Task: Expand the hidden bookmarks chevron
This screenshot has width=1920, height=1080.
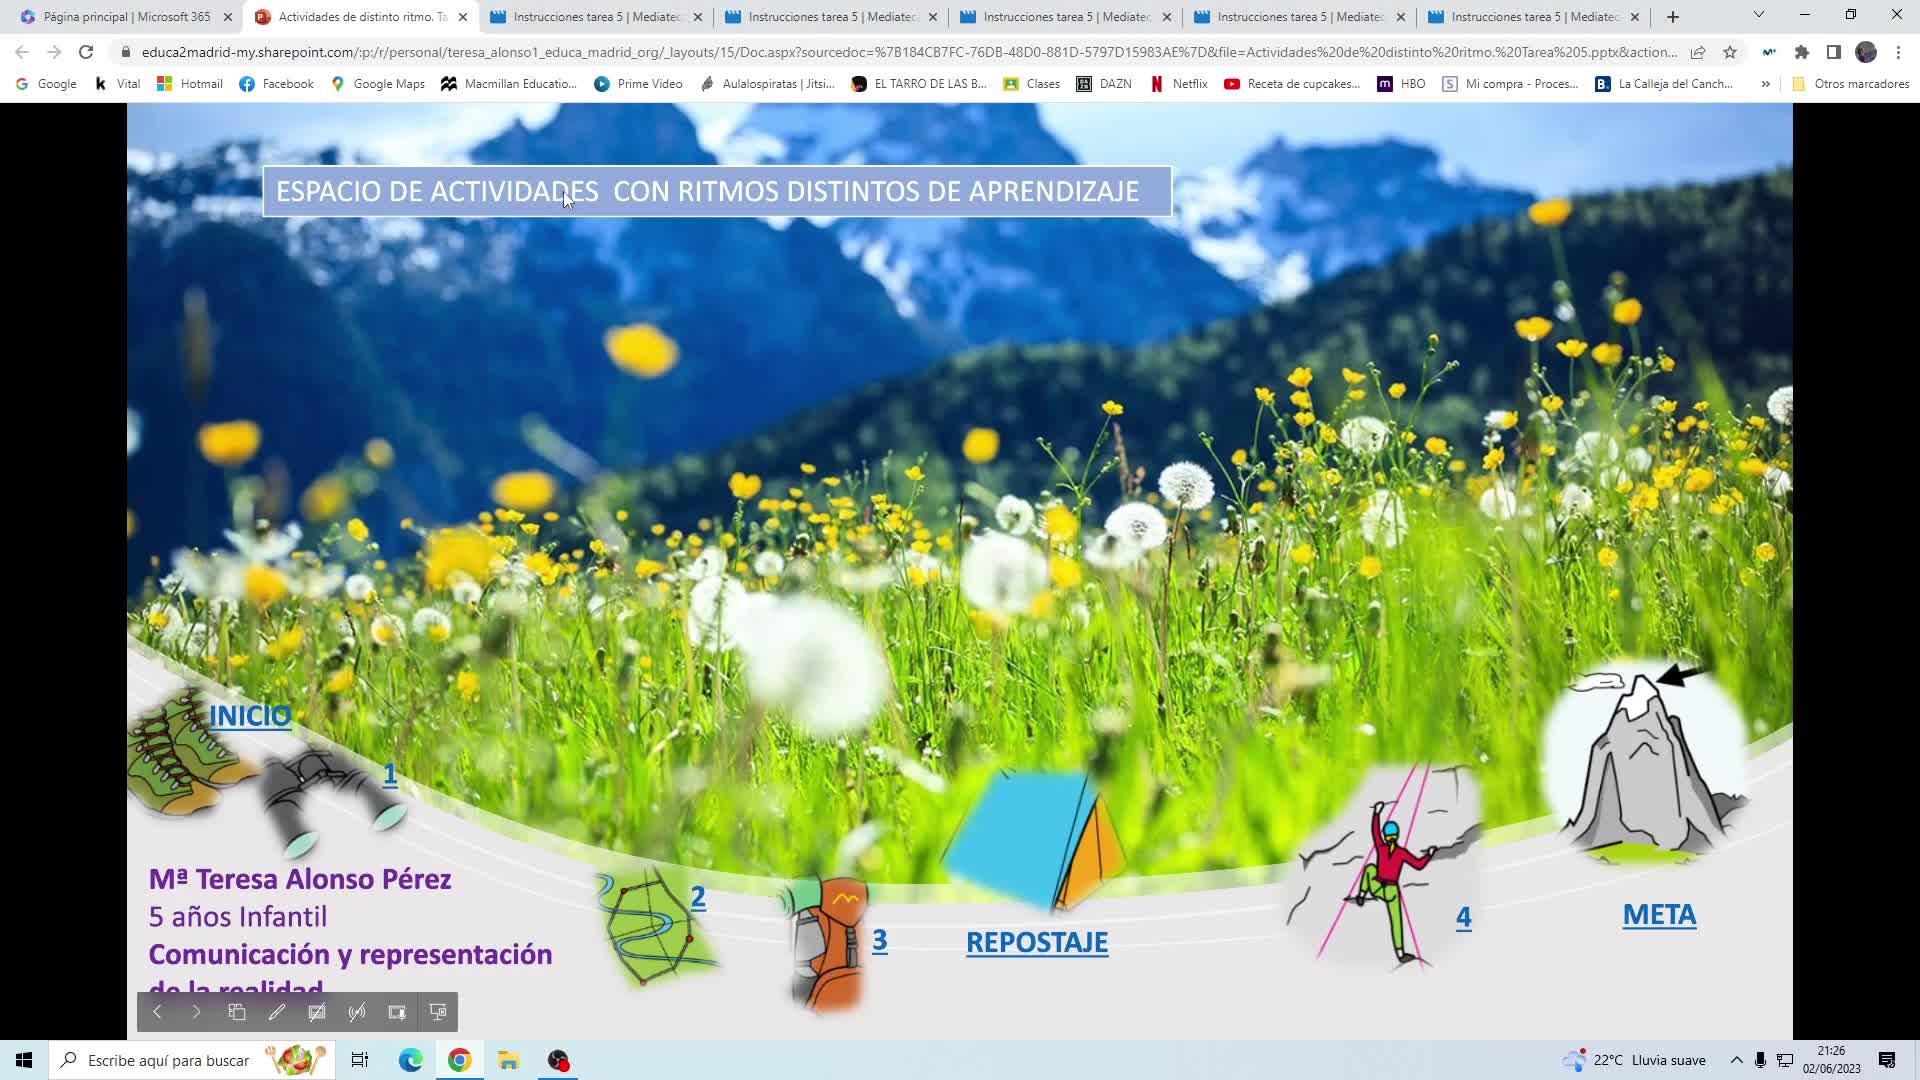Action: (x=1765, y=84)
